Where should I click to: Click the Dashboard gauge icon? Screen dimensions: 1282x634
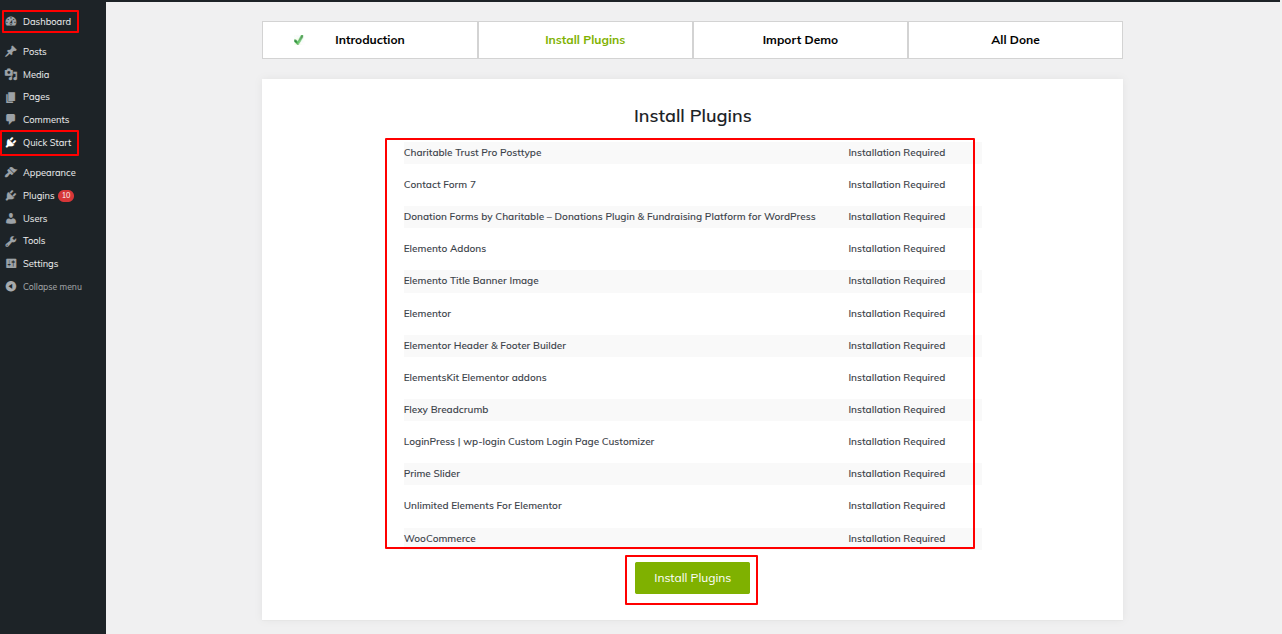(11, 21)
